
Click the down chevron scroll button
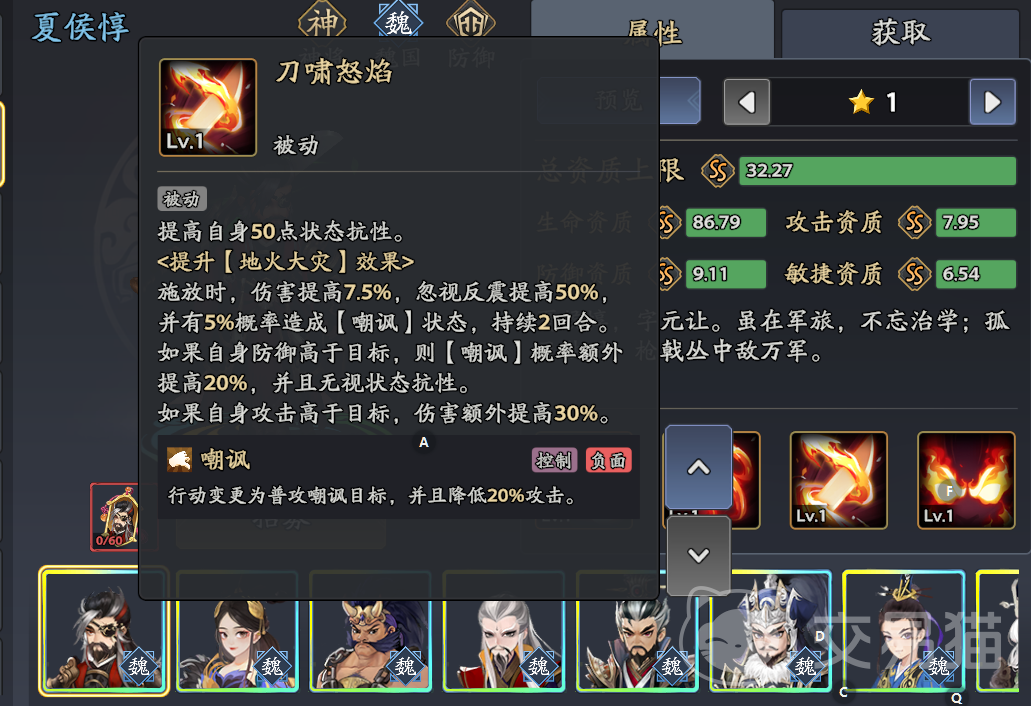(x=698, y=555)
